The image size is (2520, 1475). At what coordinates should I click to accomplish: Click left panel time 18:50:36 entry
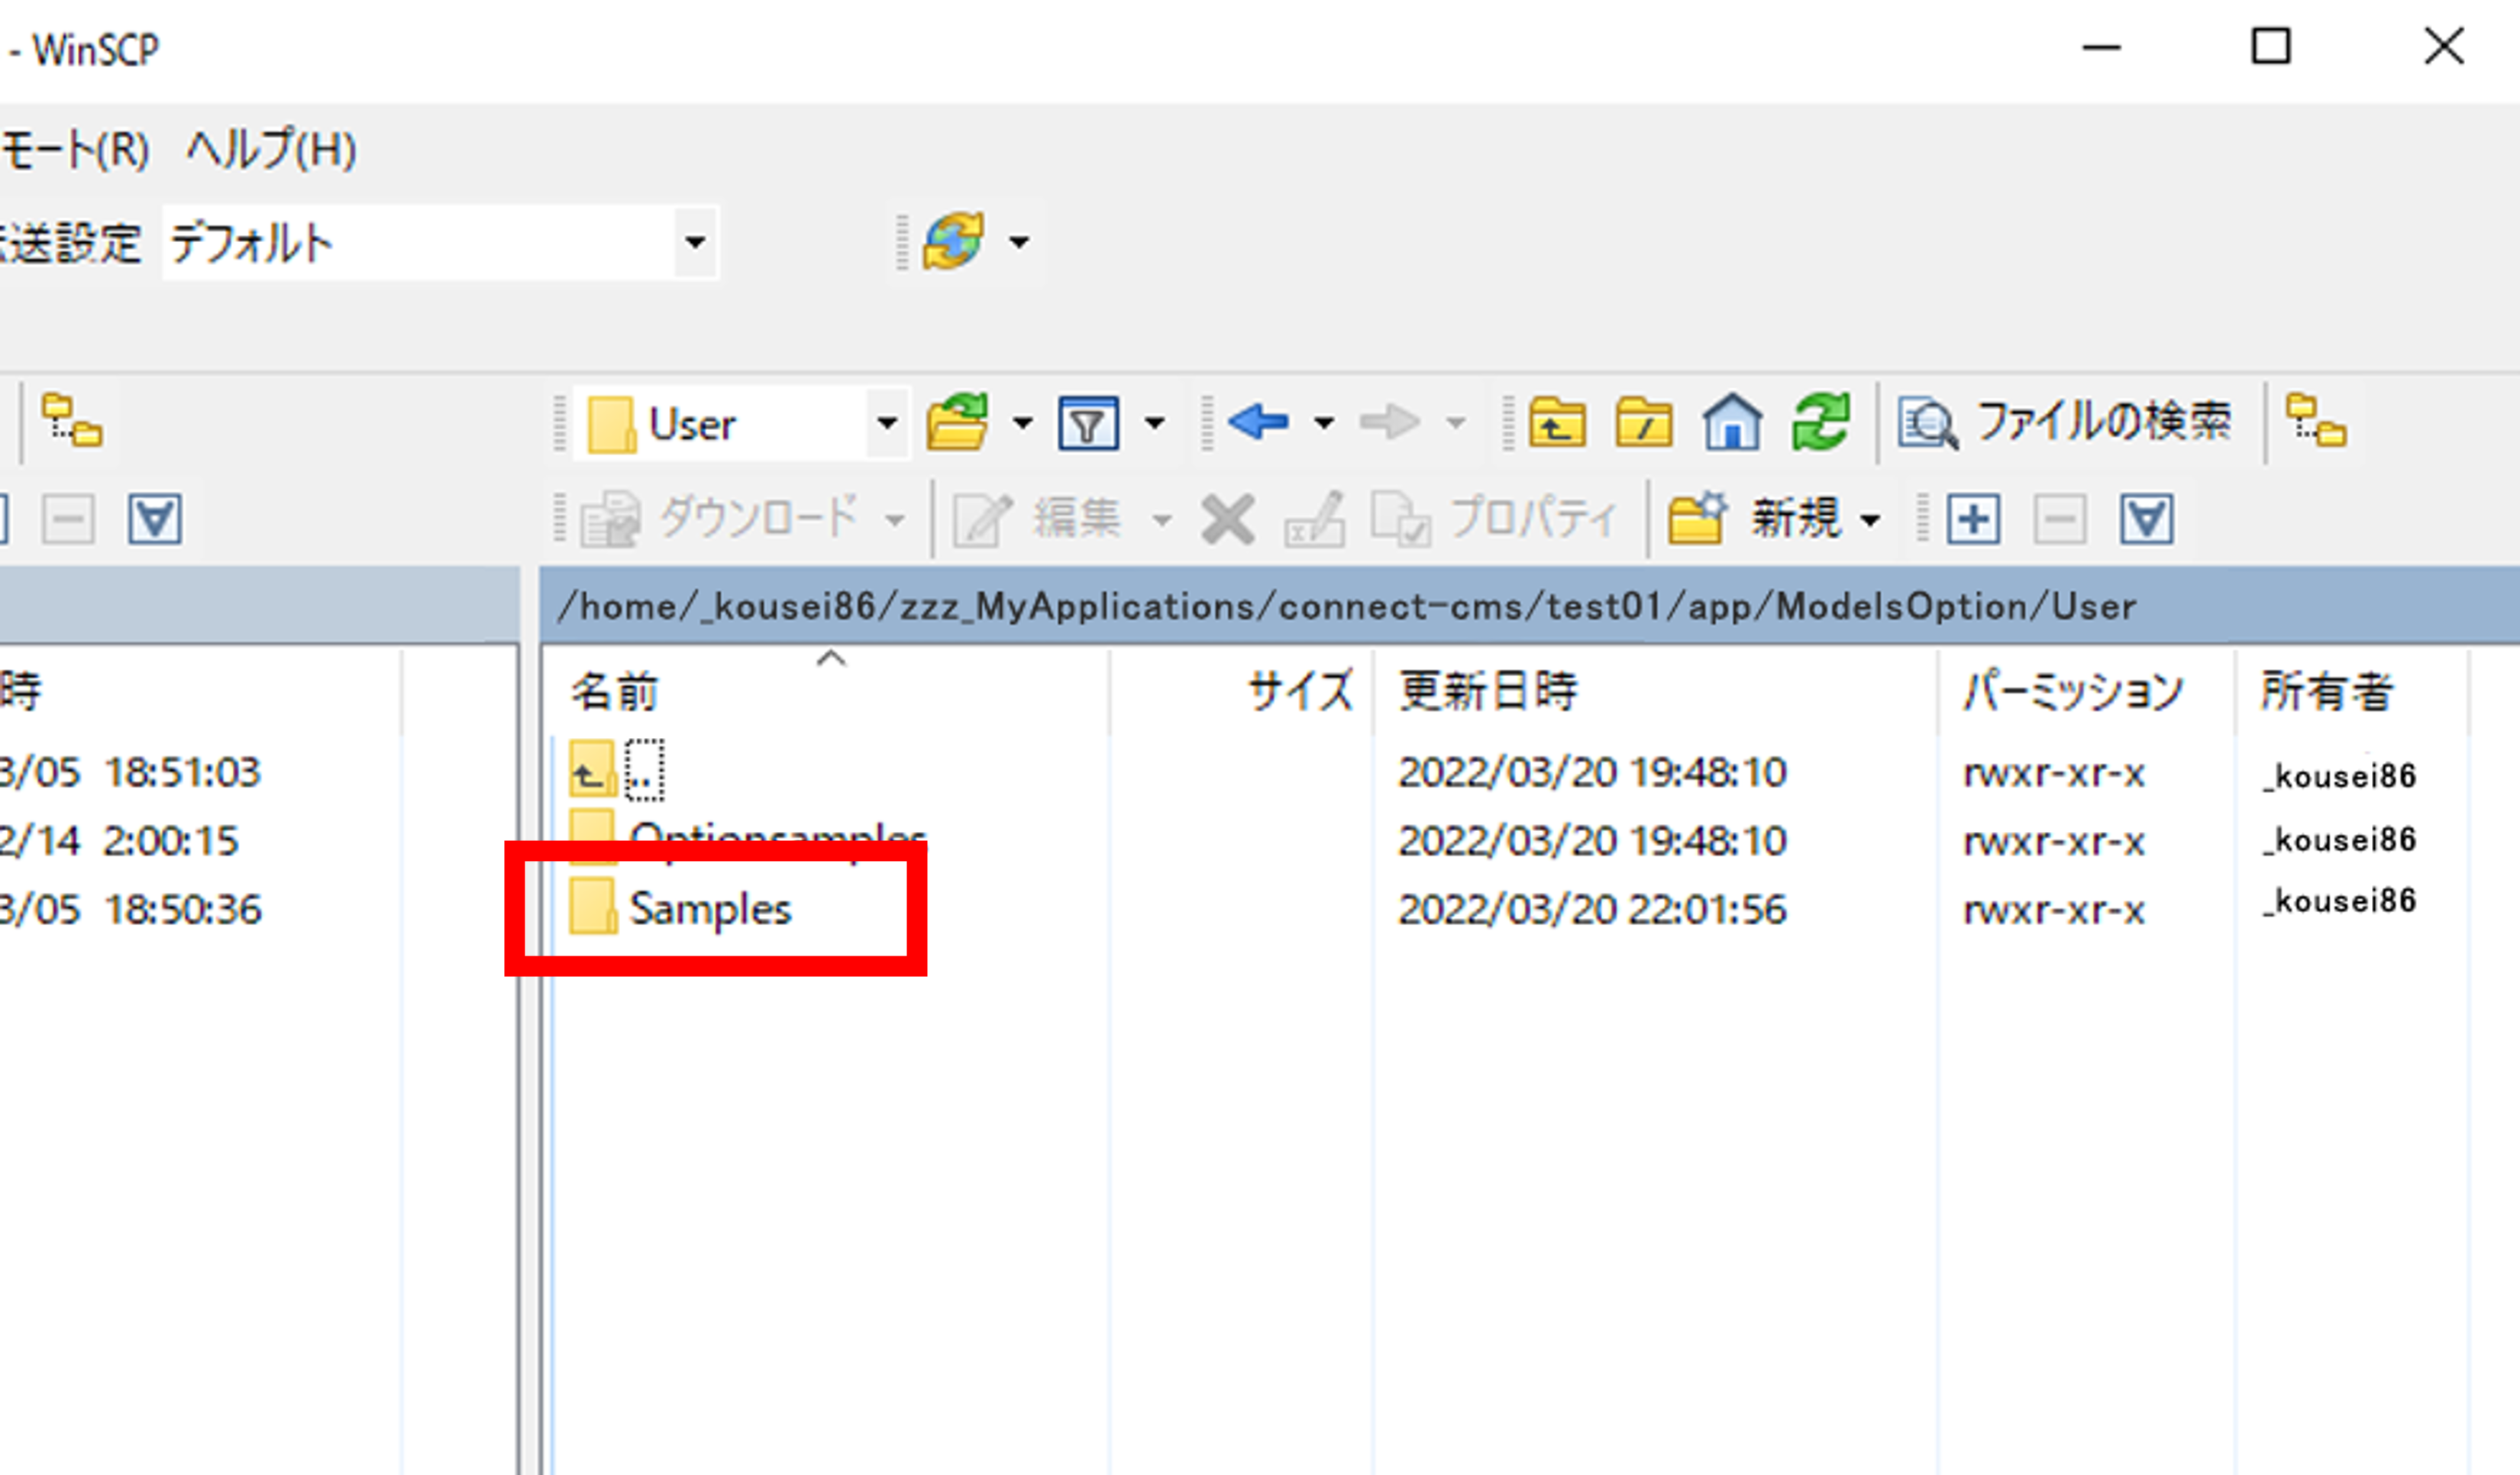(183, 909)
